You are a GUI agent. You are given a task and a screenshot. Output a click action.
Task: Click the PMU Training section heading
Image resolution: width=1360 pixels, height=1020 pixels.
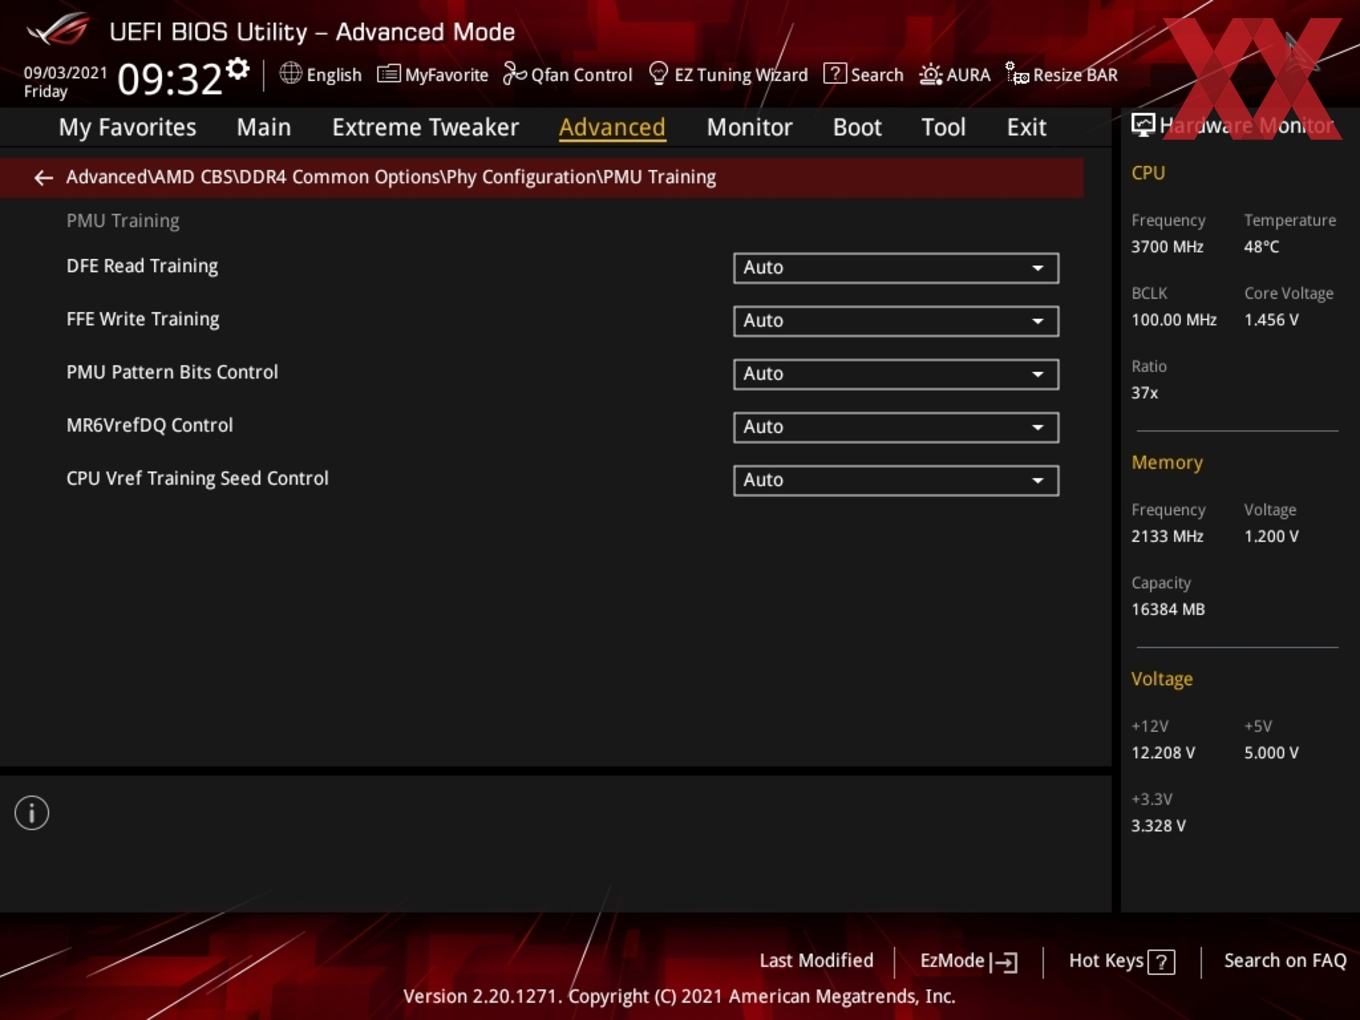[123, 221]
